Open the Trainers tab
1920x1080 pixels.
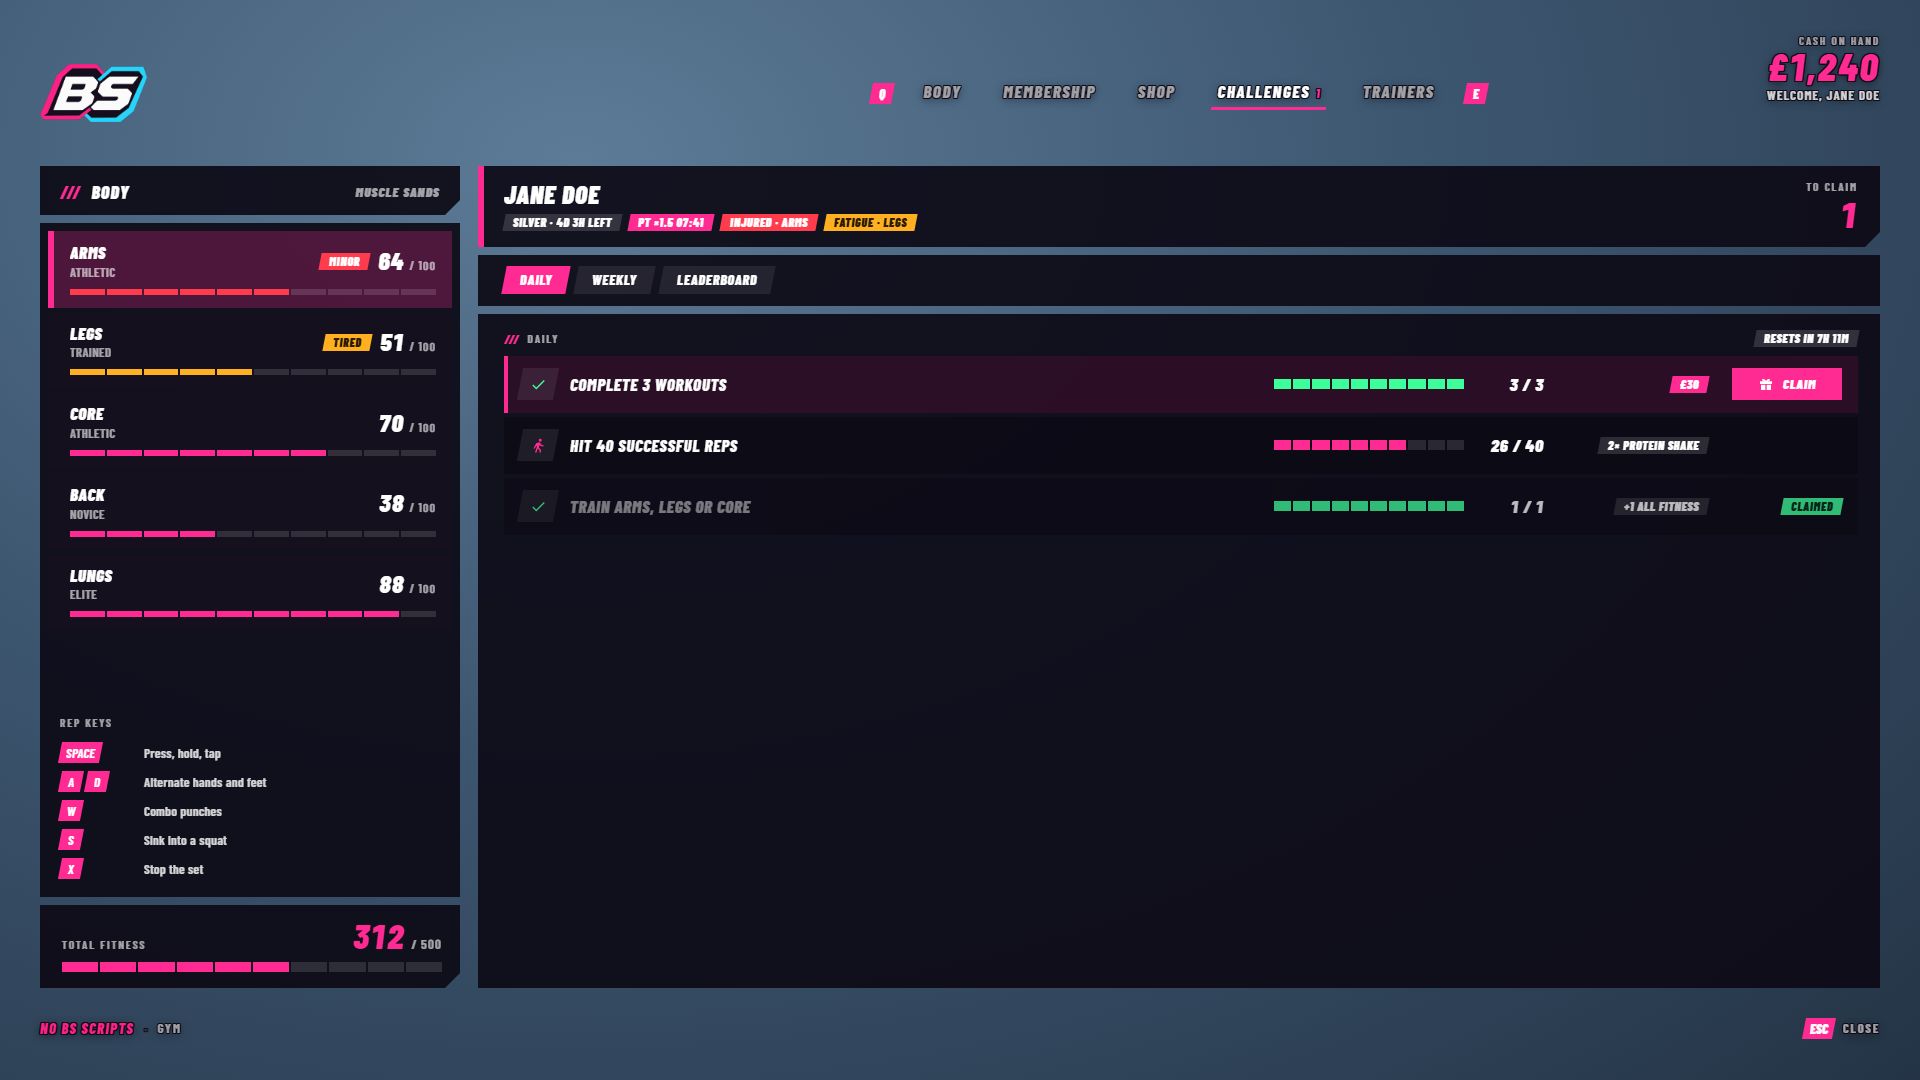coord(1398,92)
